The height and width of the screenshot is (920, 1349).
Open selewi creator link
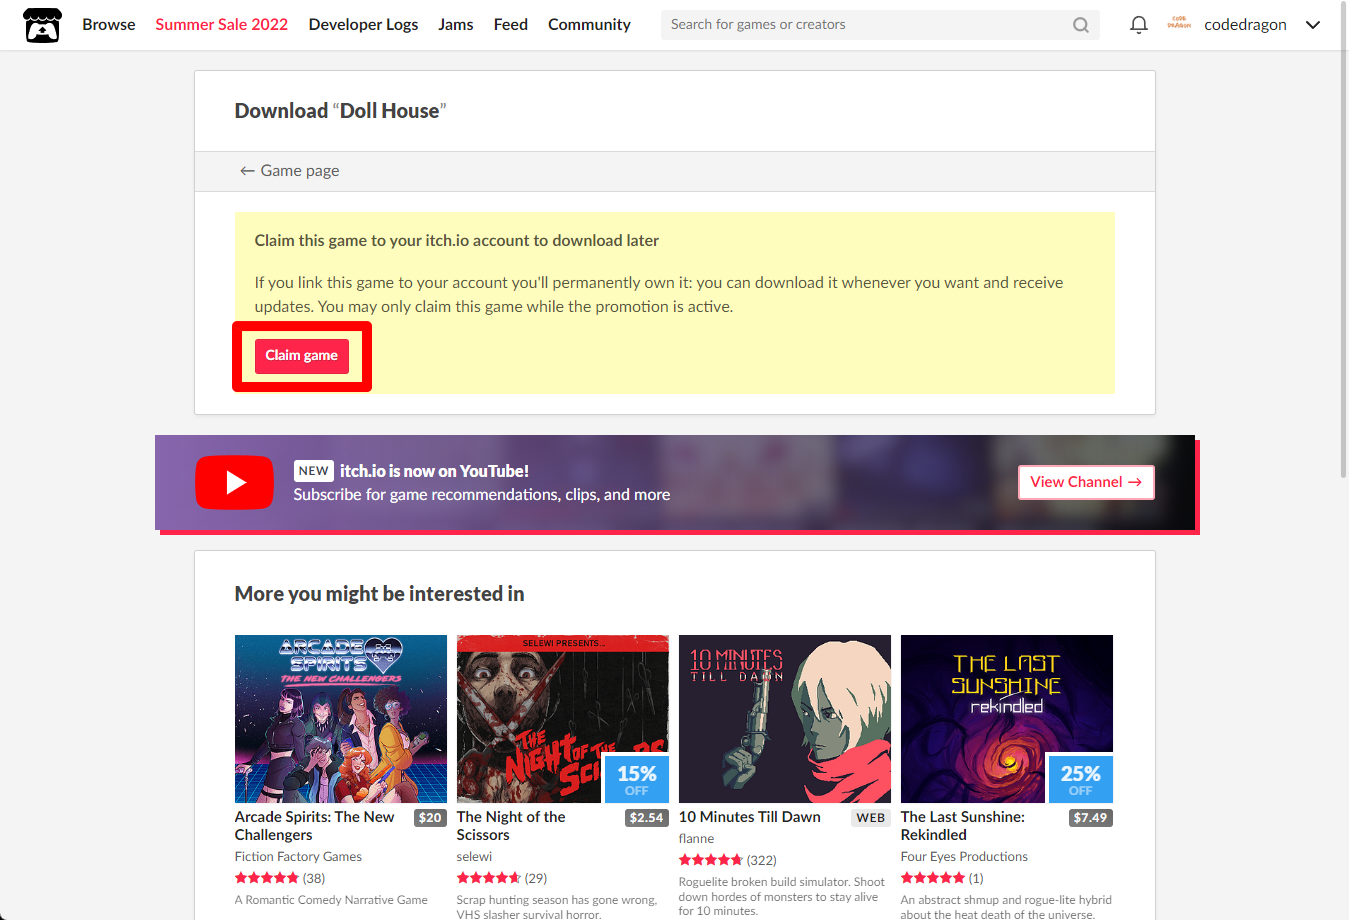tap(474, 857)
